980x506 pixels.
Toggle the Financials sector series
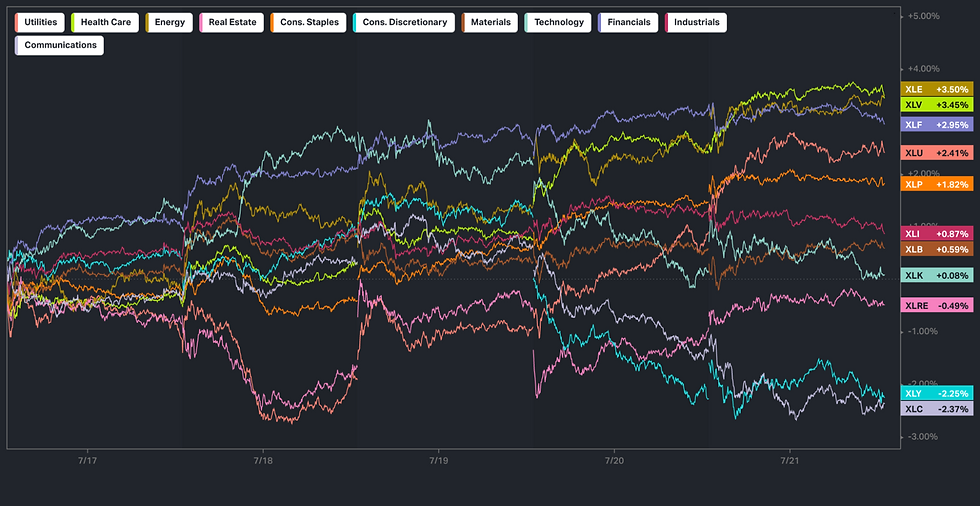(x=628, y=22)
